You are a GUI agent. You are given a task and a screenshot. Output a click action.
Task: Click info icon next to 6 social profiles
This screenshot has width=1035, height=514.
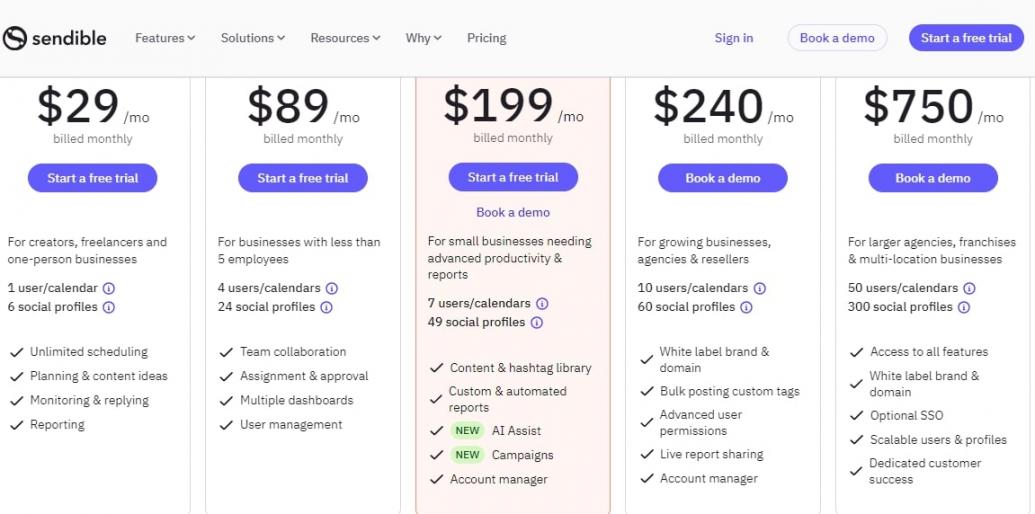(109, 307)
